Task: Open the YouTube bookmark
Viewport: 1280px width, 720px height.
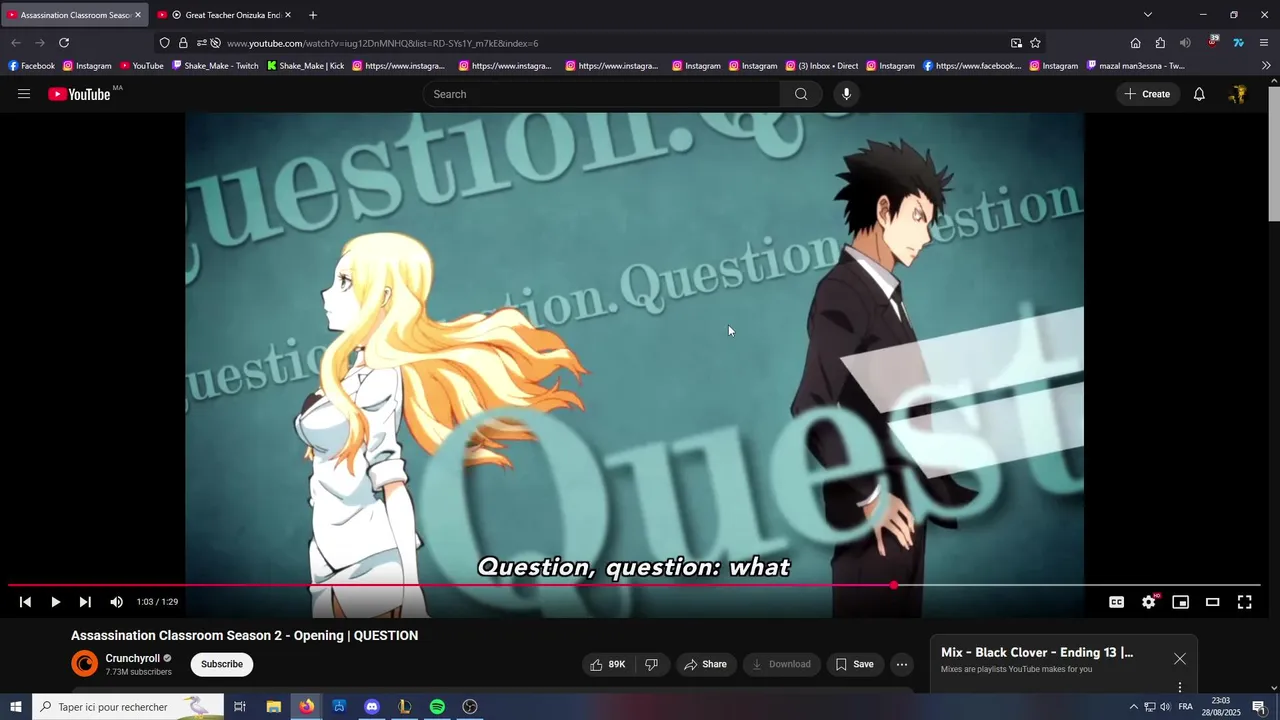Action: coord(141,66)
